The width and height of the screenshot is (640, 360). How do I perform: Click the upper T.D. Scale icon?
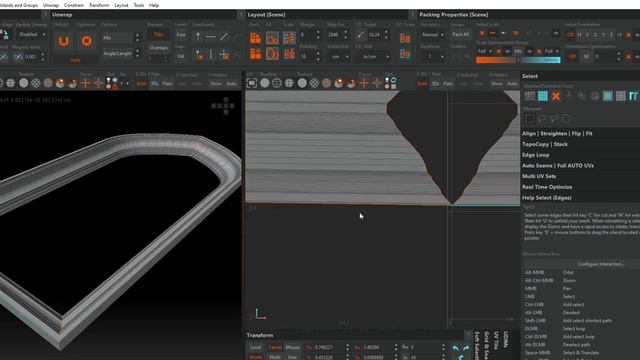click(405, 39)
